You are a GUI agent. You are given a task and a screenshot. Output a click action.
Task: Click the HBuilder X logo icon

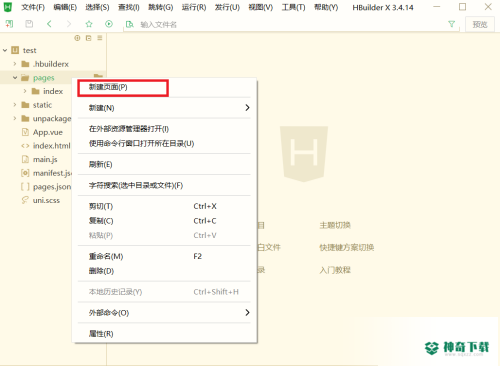coord(7,7)
